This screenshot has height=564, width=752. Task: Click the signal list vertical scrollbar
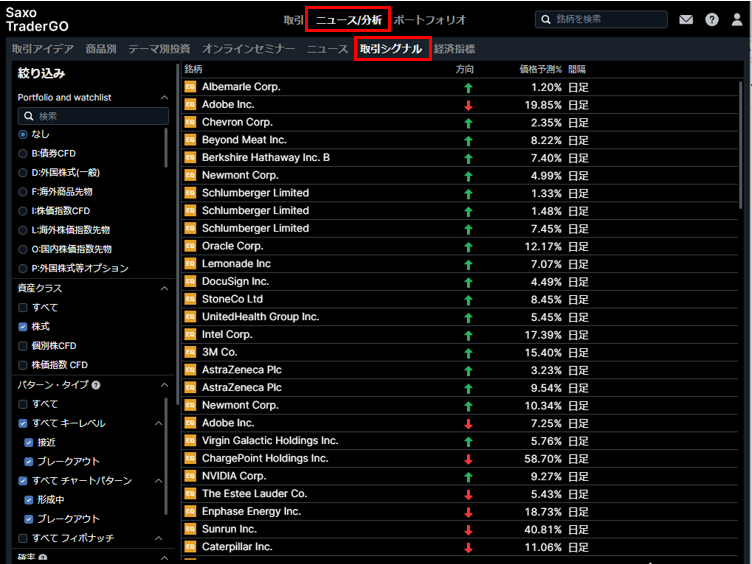(x=740, y=144)
